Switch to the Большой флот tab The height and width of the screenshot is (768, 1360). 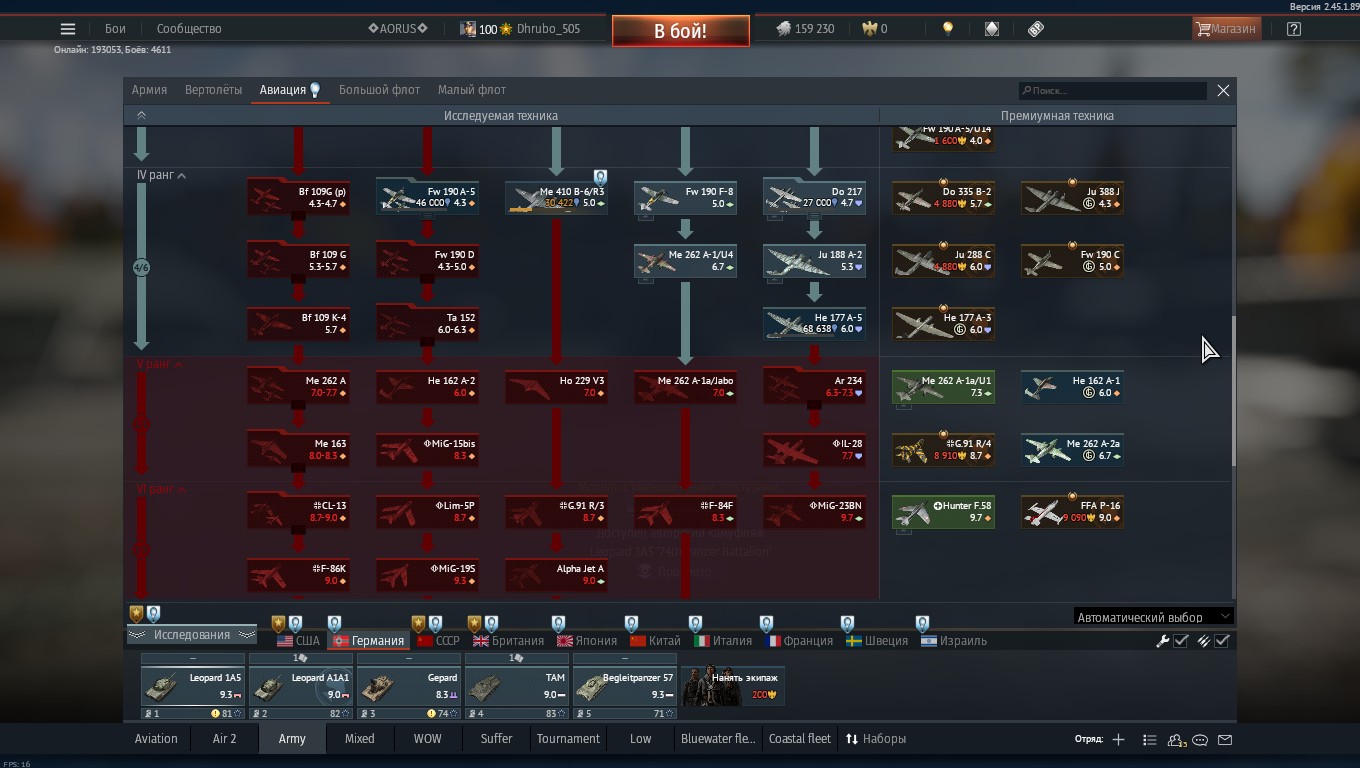pyautogui.click(x=380, y=90)
